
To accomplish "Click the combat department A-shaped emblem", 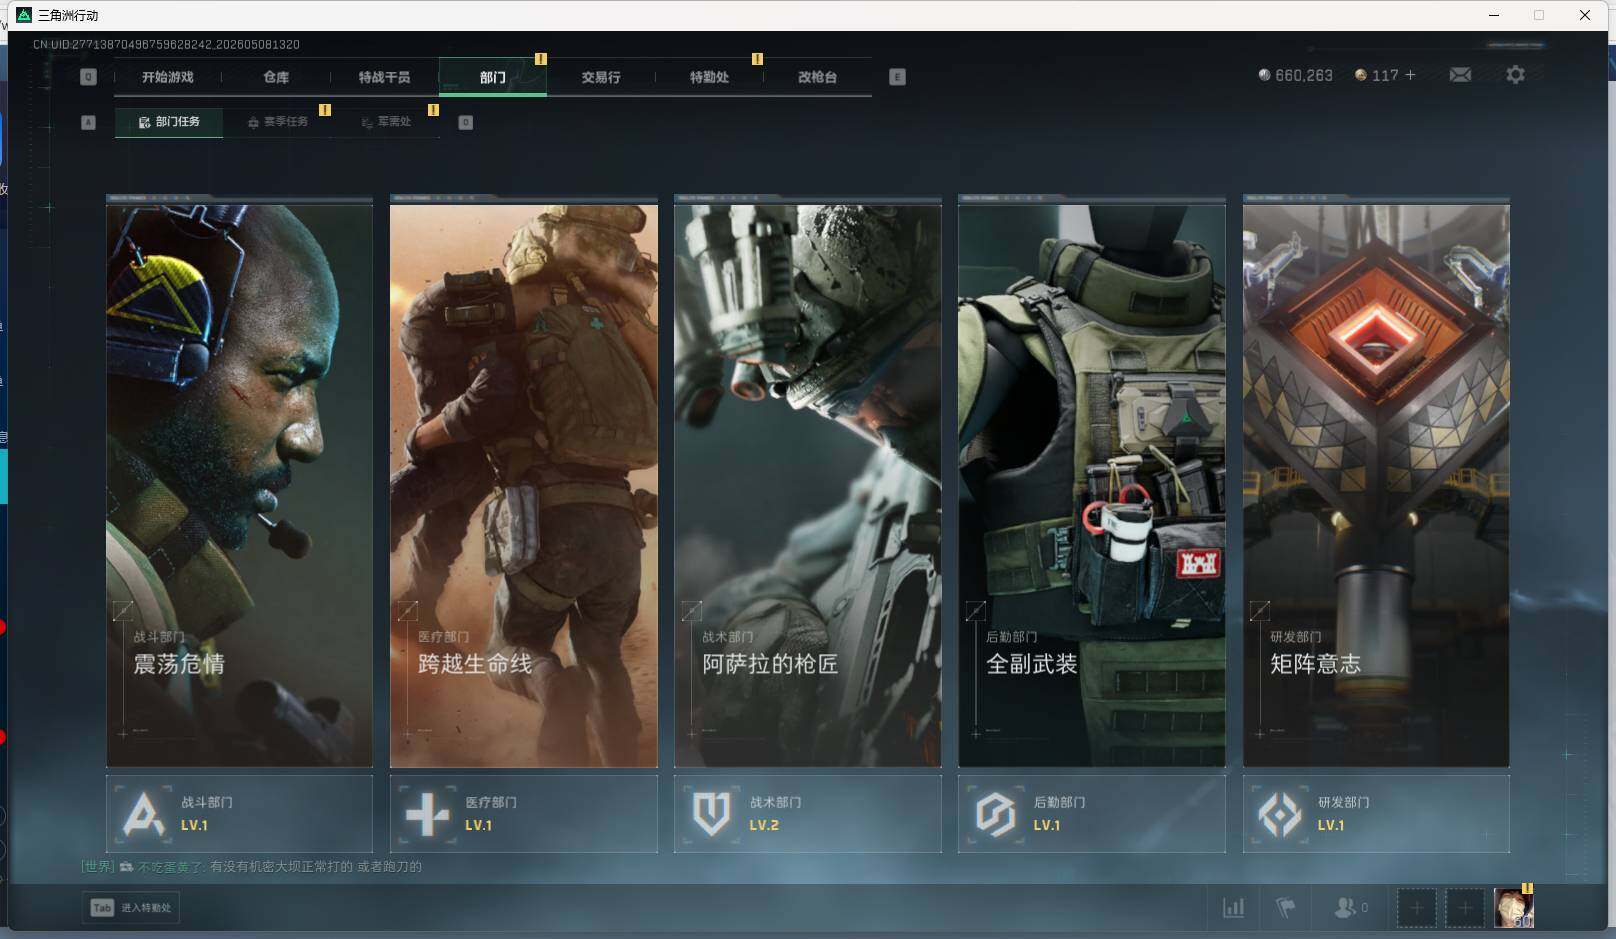I will [x=143, y=814].
